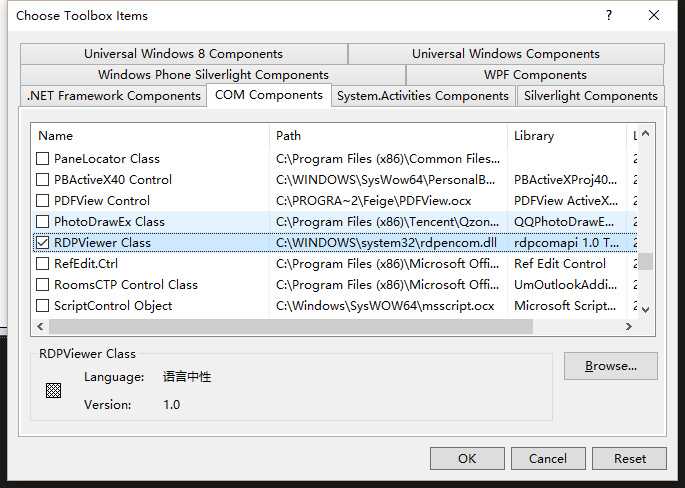The image size is (685, 488).
Task: Sort list by Name column header
Action: pyautogui.click(x=150, y=135)
